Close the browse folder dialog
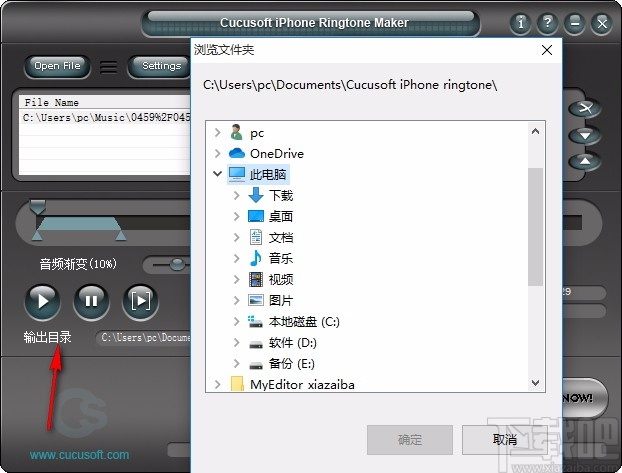This screenshot has width=622, height=473. point(547,50)
